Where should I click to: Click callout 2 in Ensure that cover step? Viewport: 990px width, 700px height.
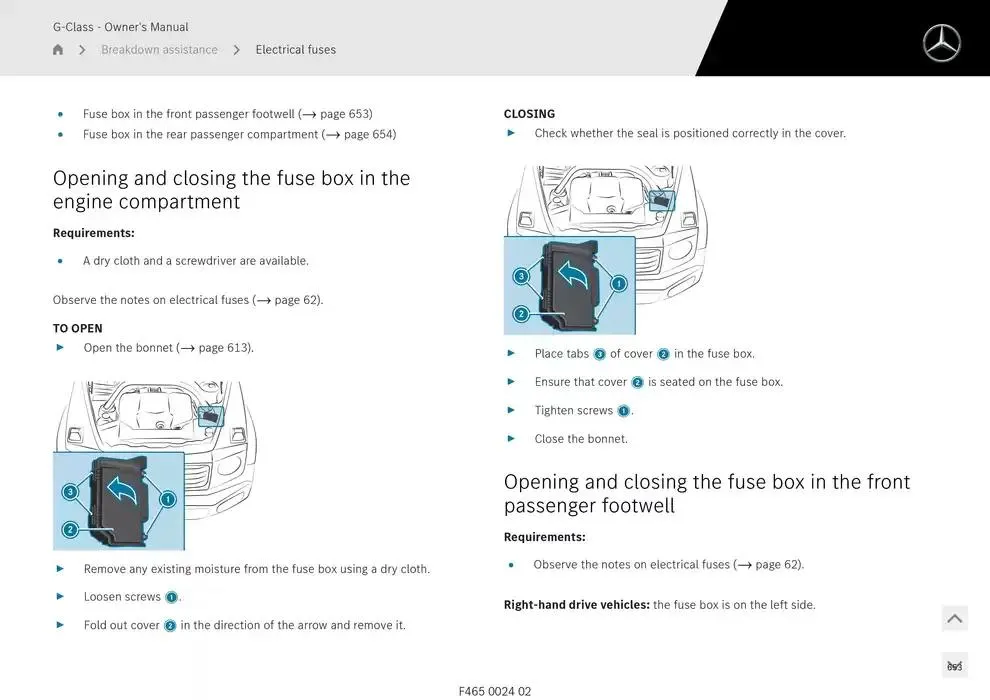coord(637,382)
